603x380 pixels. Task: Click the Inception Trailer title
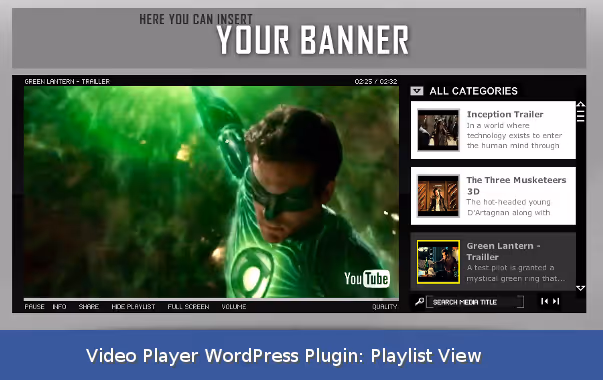coord(505,114)
